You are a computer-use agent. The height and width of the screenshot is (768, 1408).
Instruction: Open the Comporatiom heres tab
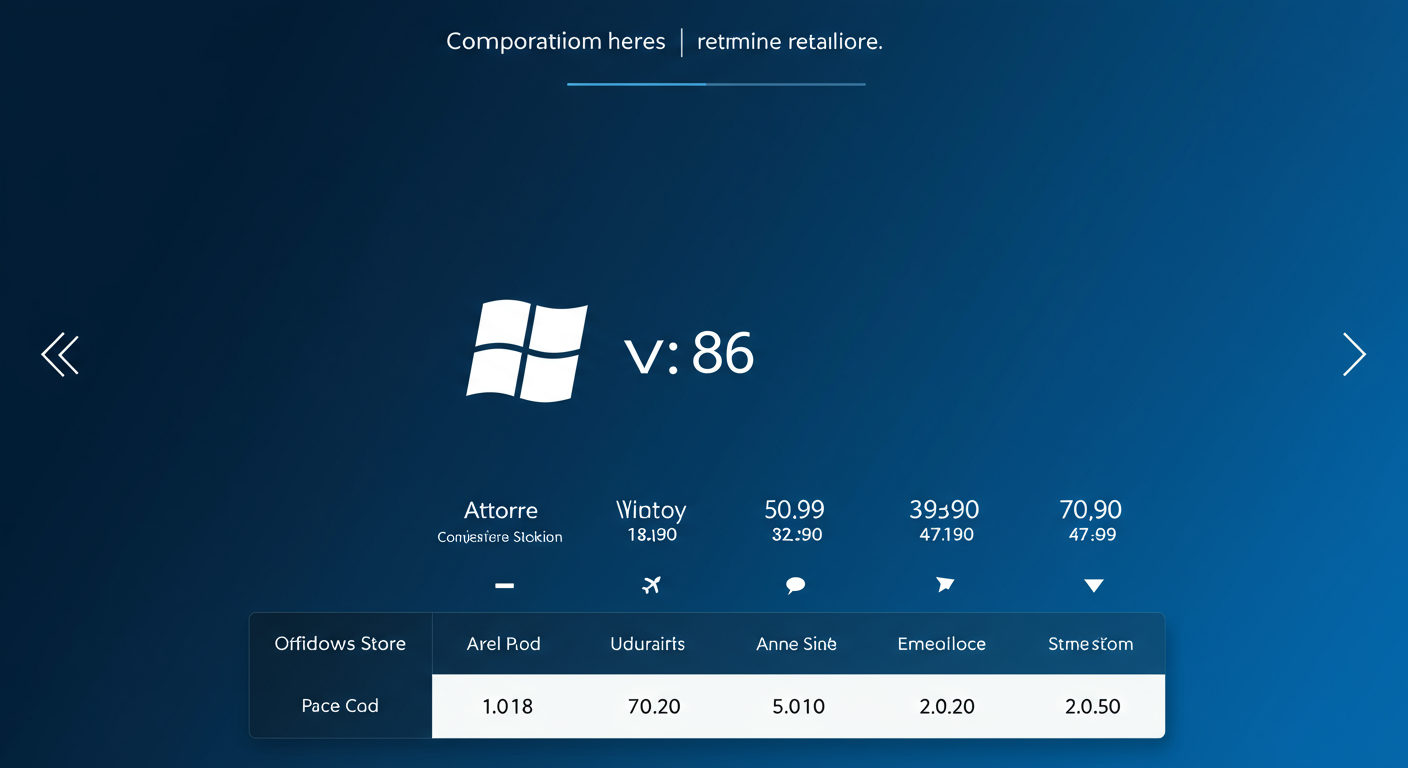pos(556,42)
